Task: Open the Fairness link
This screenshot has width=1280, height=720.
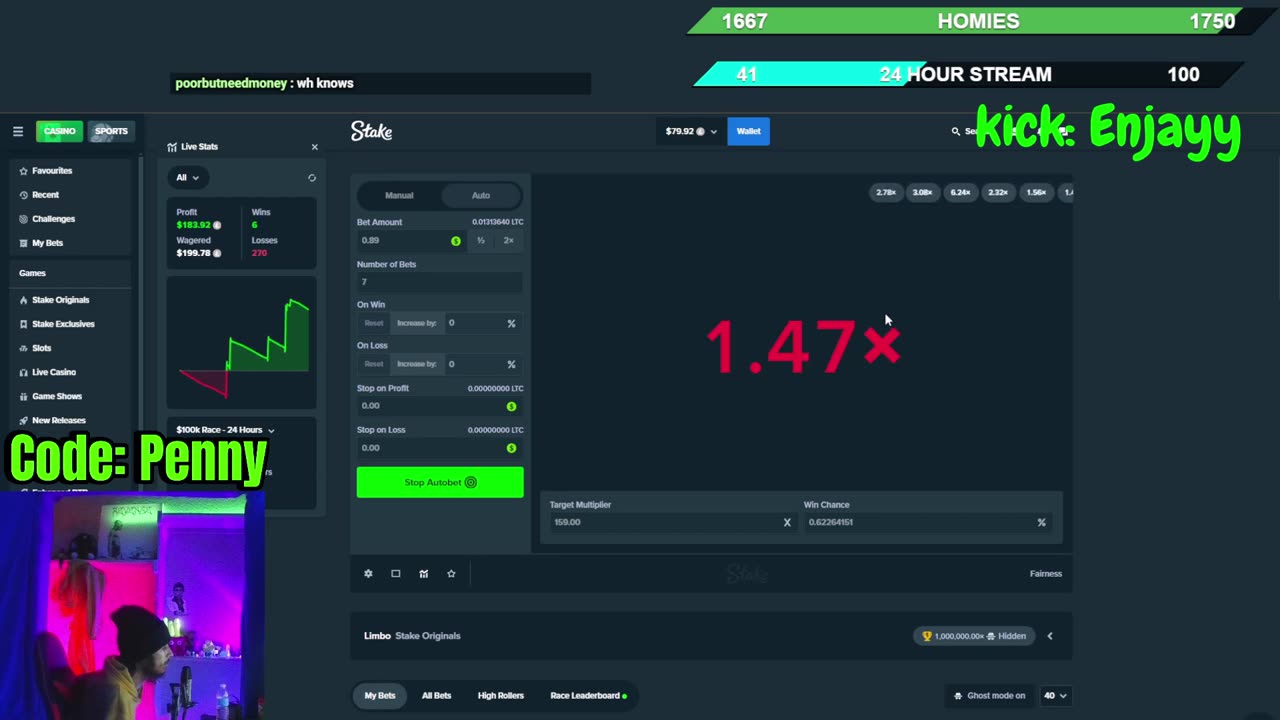Action: 1046,574
